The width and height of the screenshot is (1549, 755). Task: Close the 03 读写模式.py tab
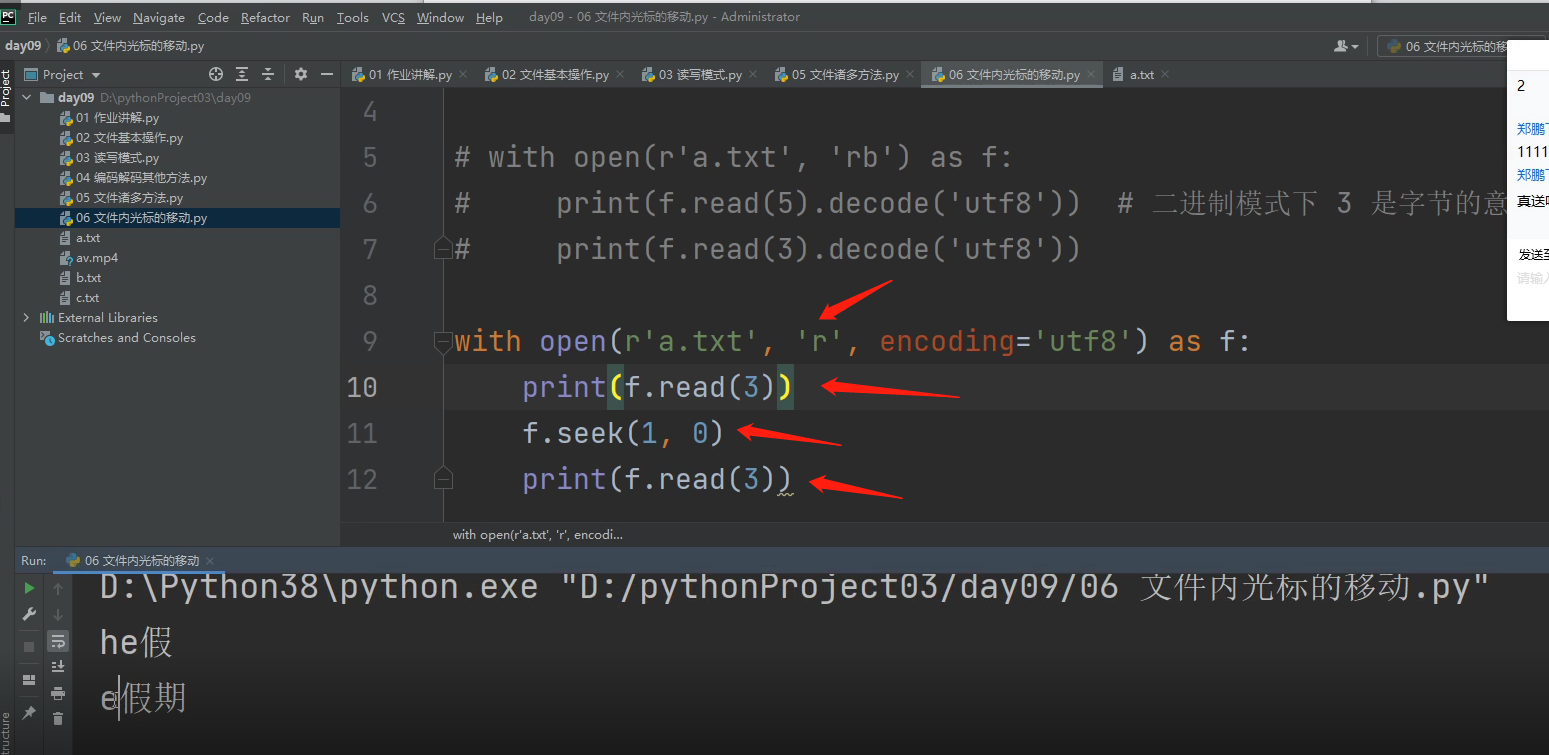pyautogui.click(x=752, y=74)
